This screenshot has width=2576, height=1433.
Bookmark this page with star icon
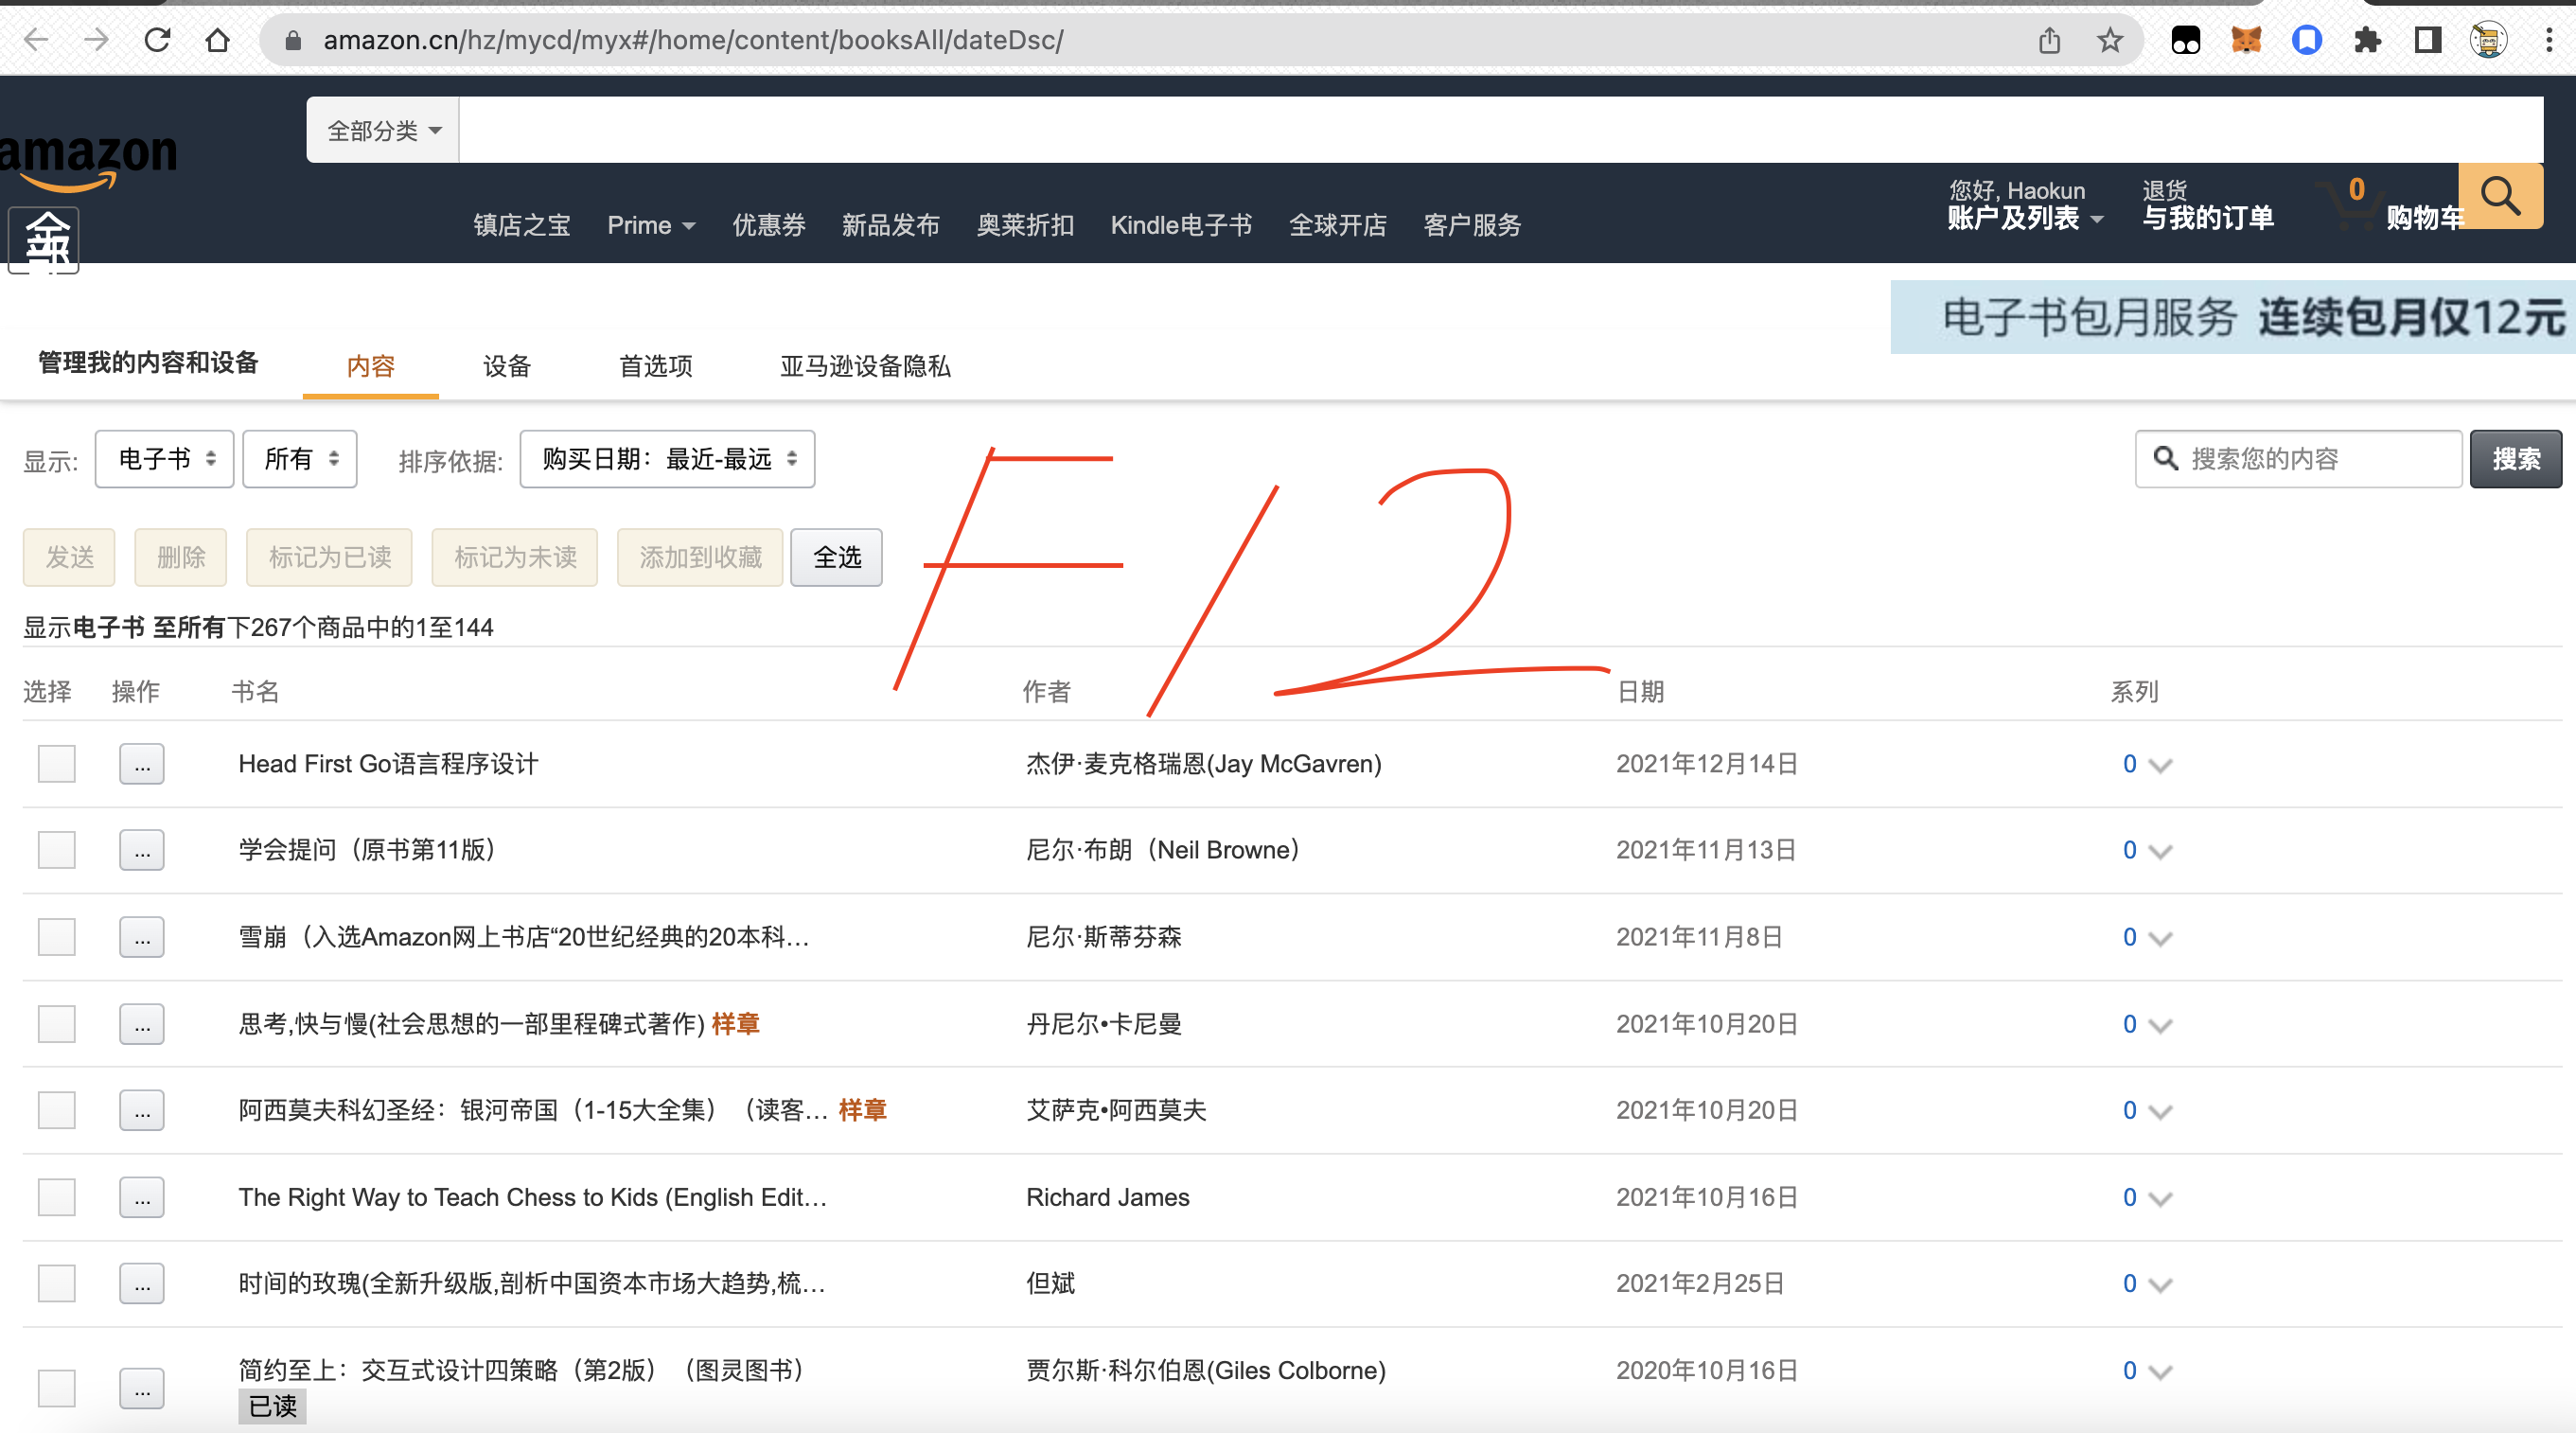pos(2110,40)
